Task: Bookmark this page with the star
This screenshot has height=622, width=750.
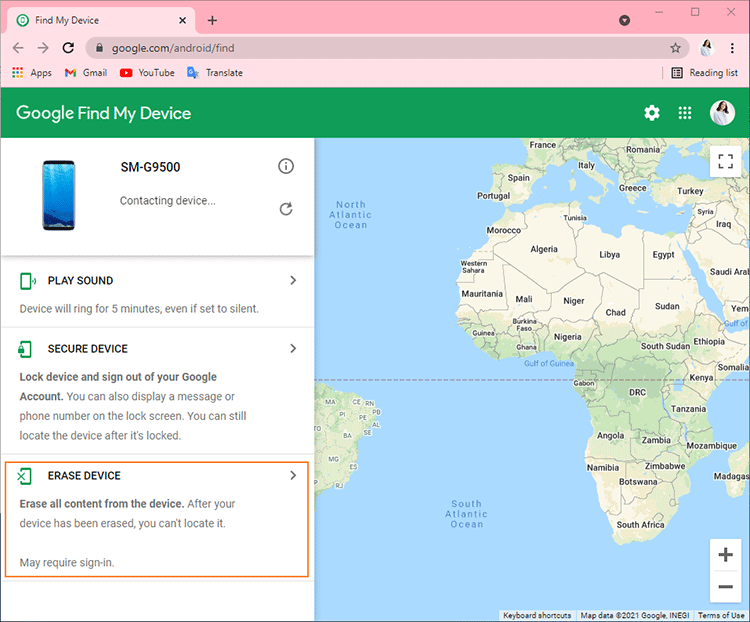Action: [x=675, y=48]
